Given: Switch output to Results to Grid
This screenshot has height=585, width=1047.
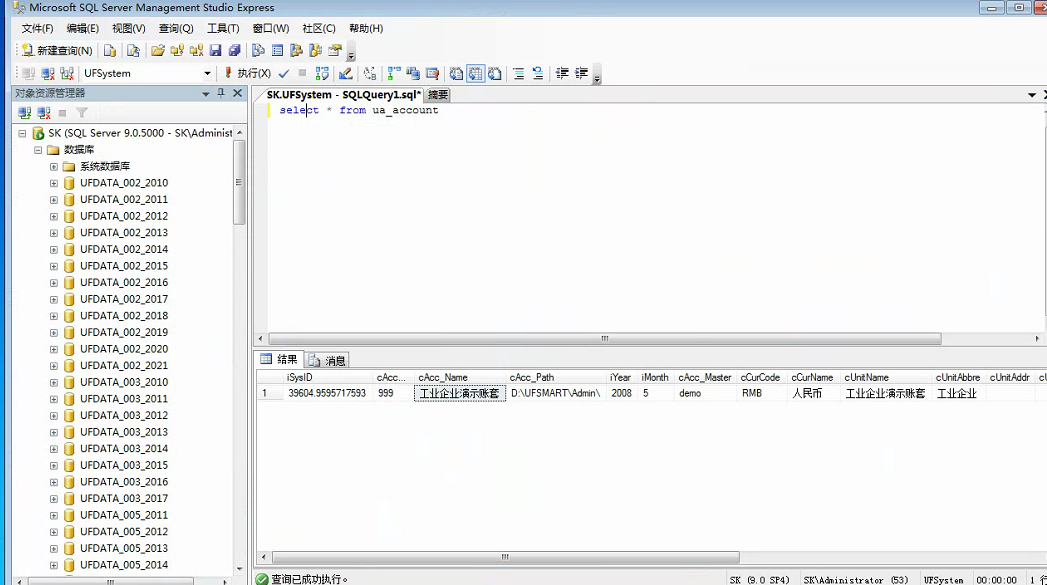Looking at the screenshot, I should point(475,73).
